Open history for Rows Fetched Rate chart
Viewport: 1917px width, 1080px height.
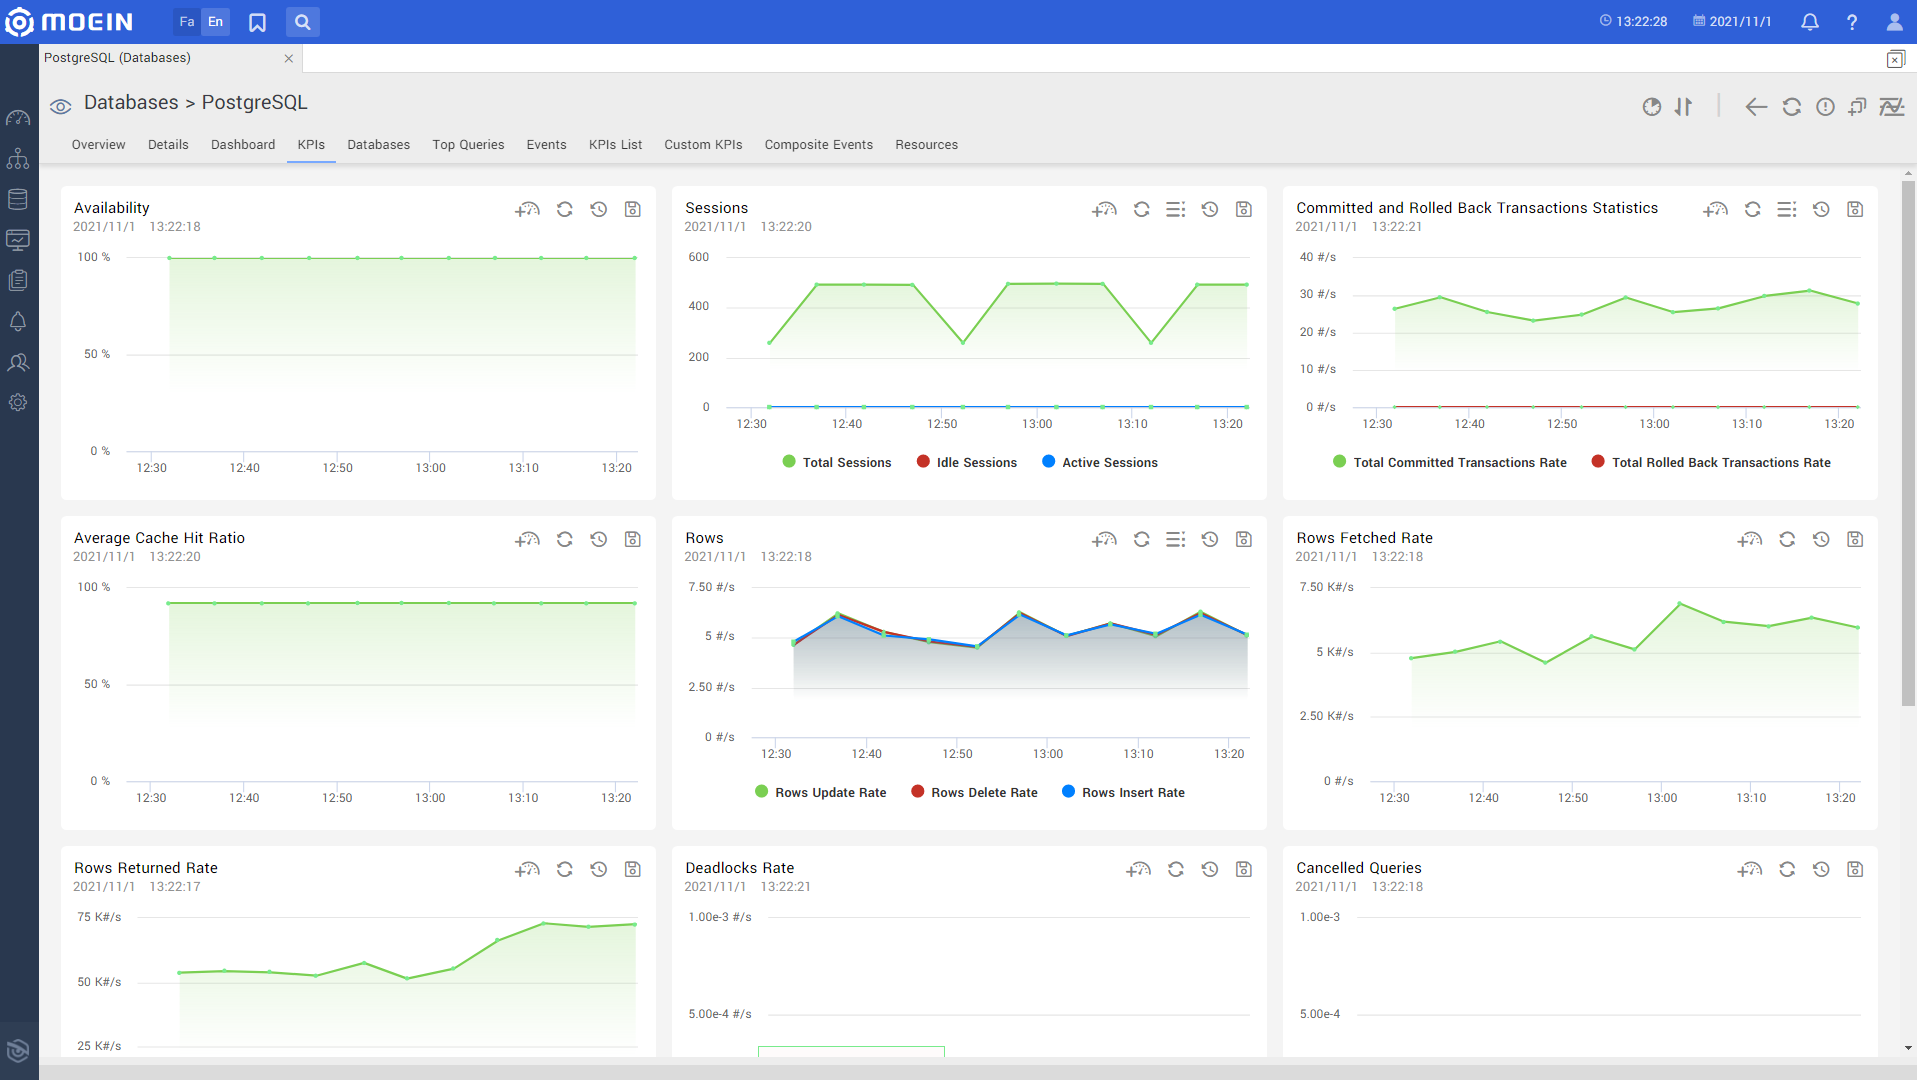(1820, 539)
